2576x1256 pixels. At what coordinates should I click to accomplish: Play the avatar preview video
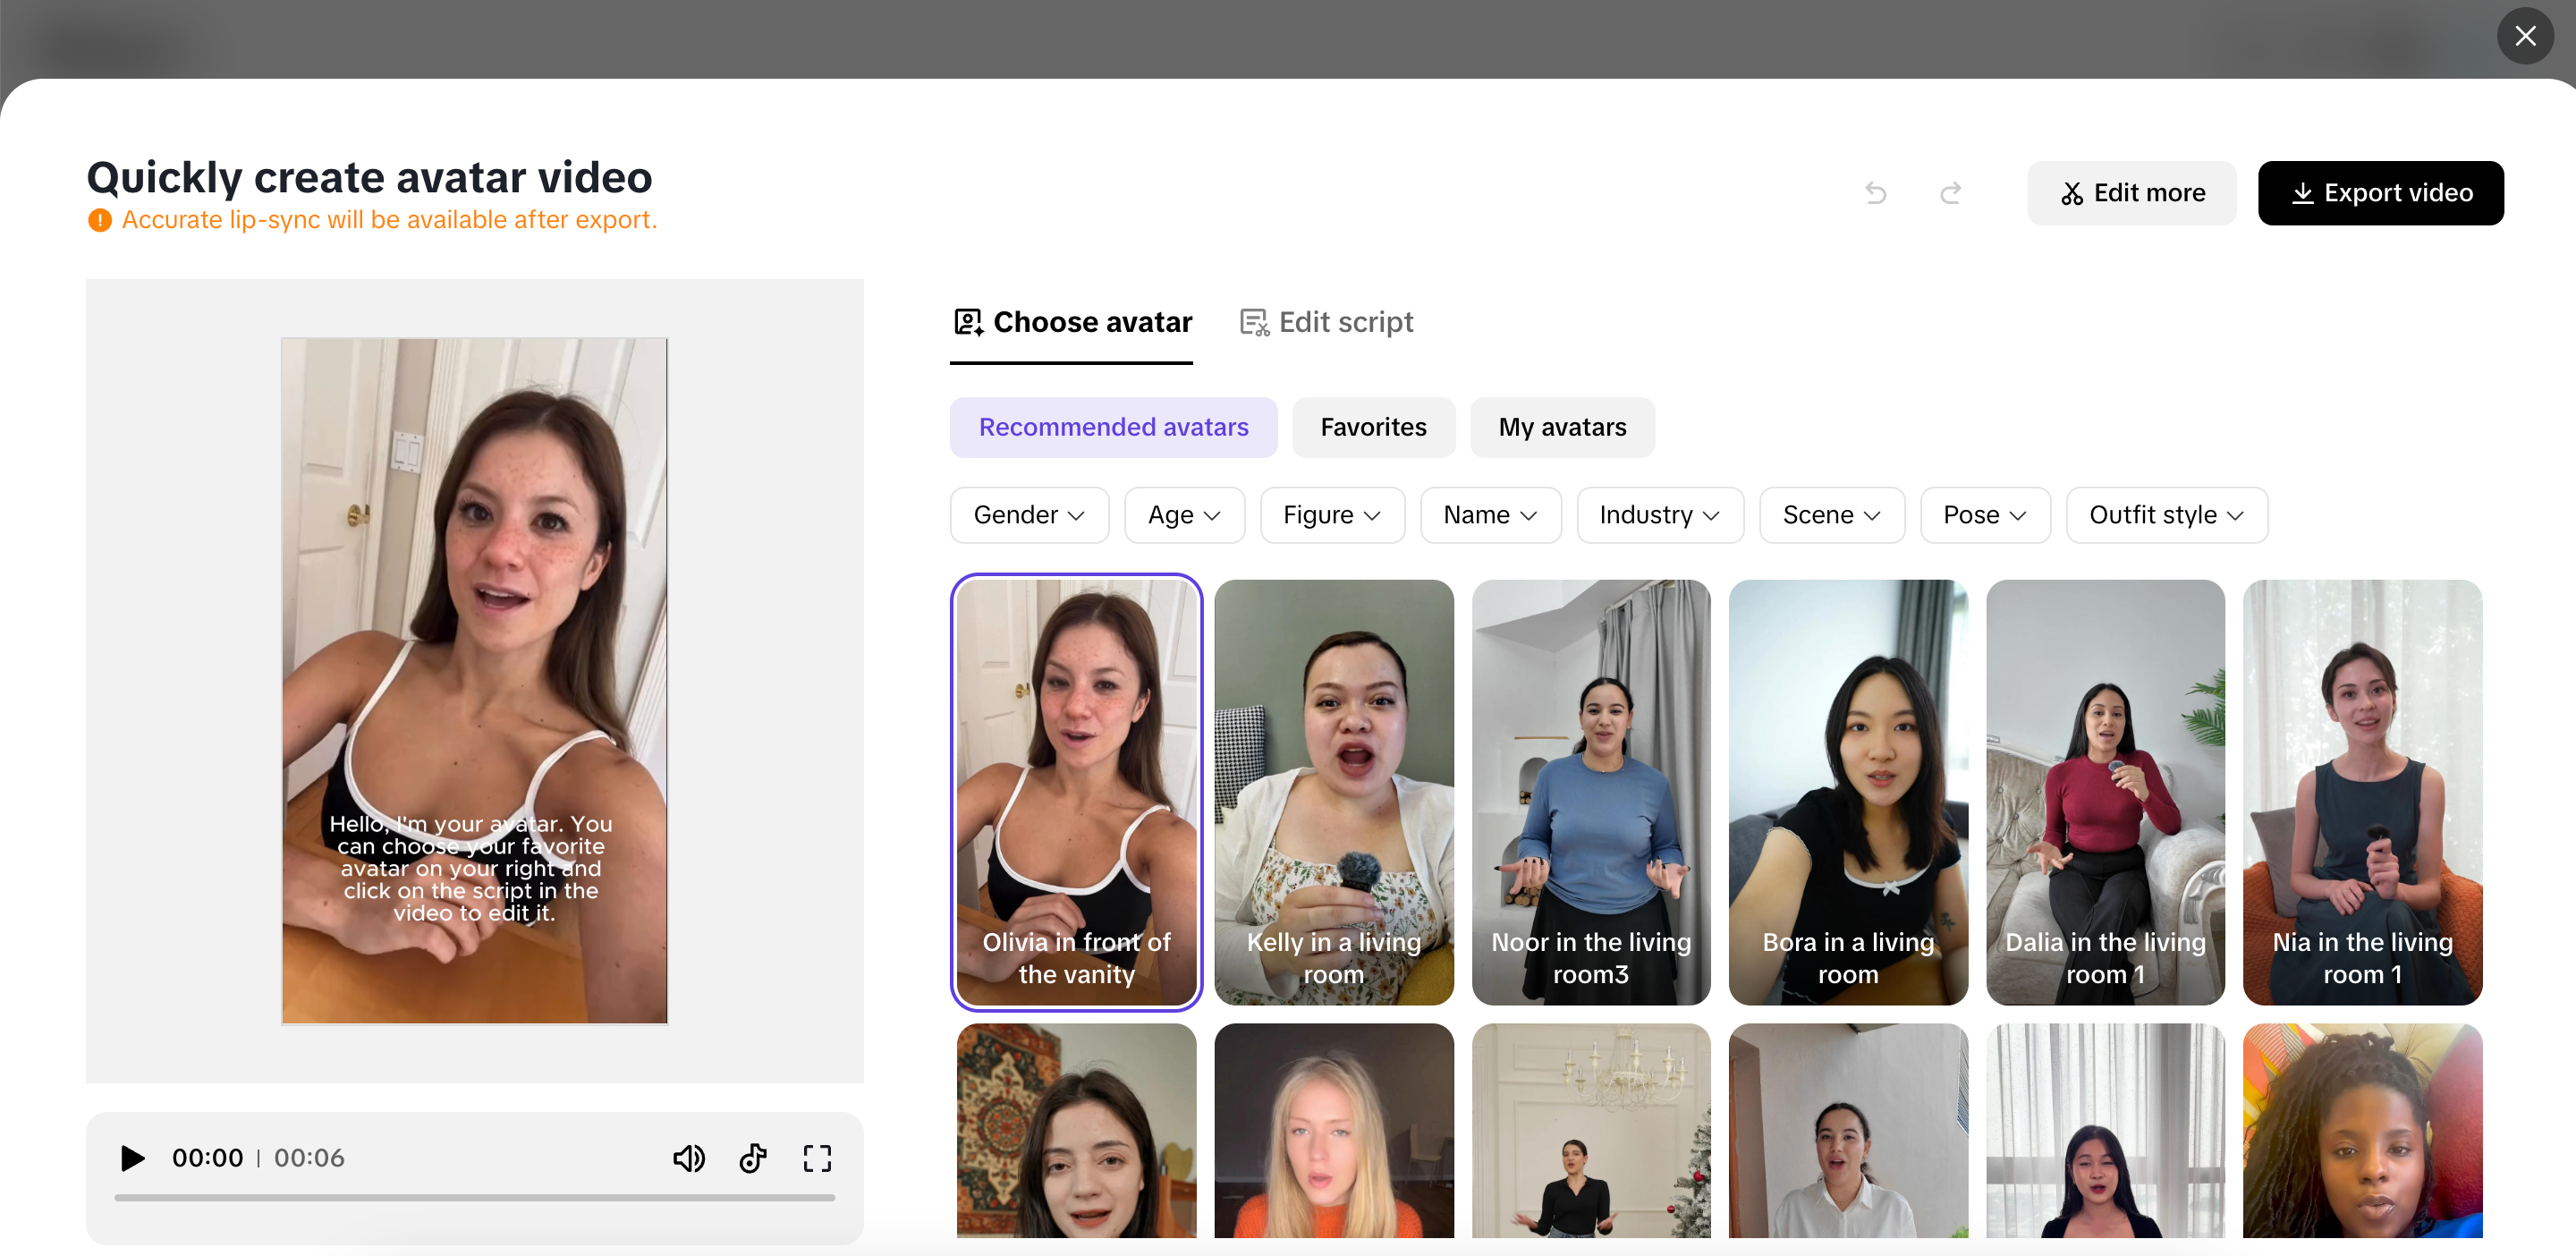pyautogui.click(x=131, y=1158)
